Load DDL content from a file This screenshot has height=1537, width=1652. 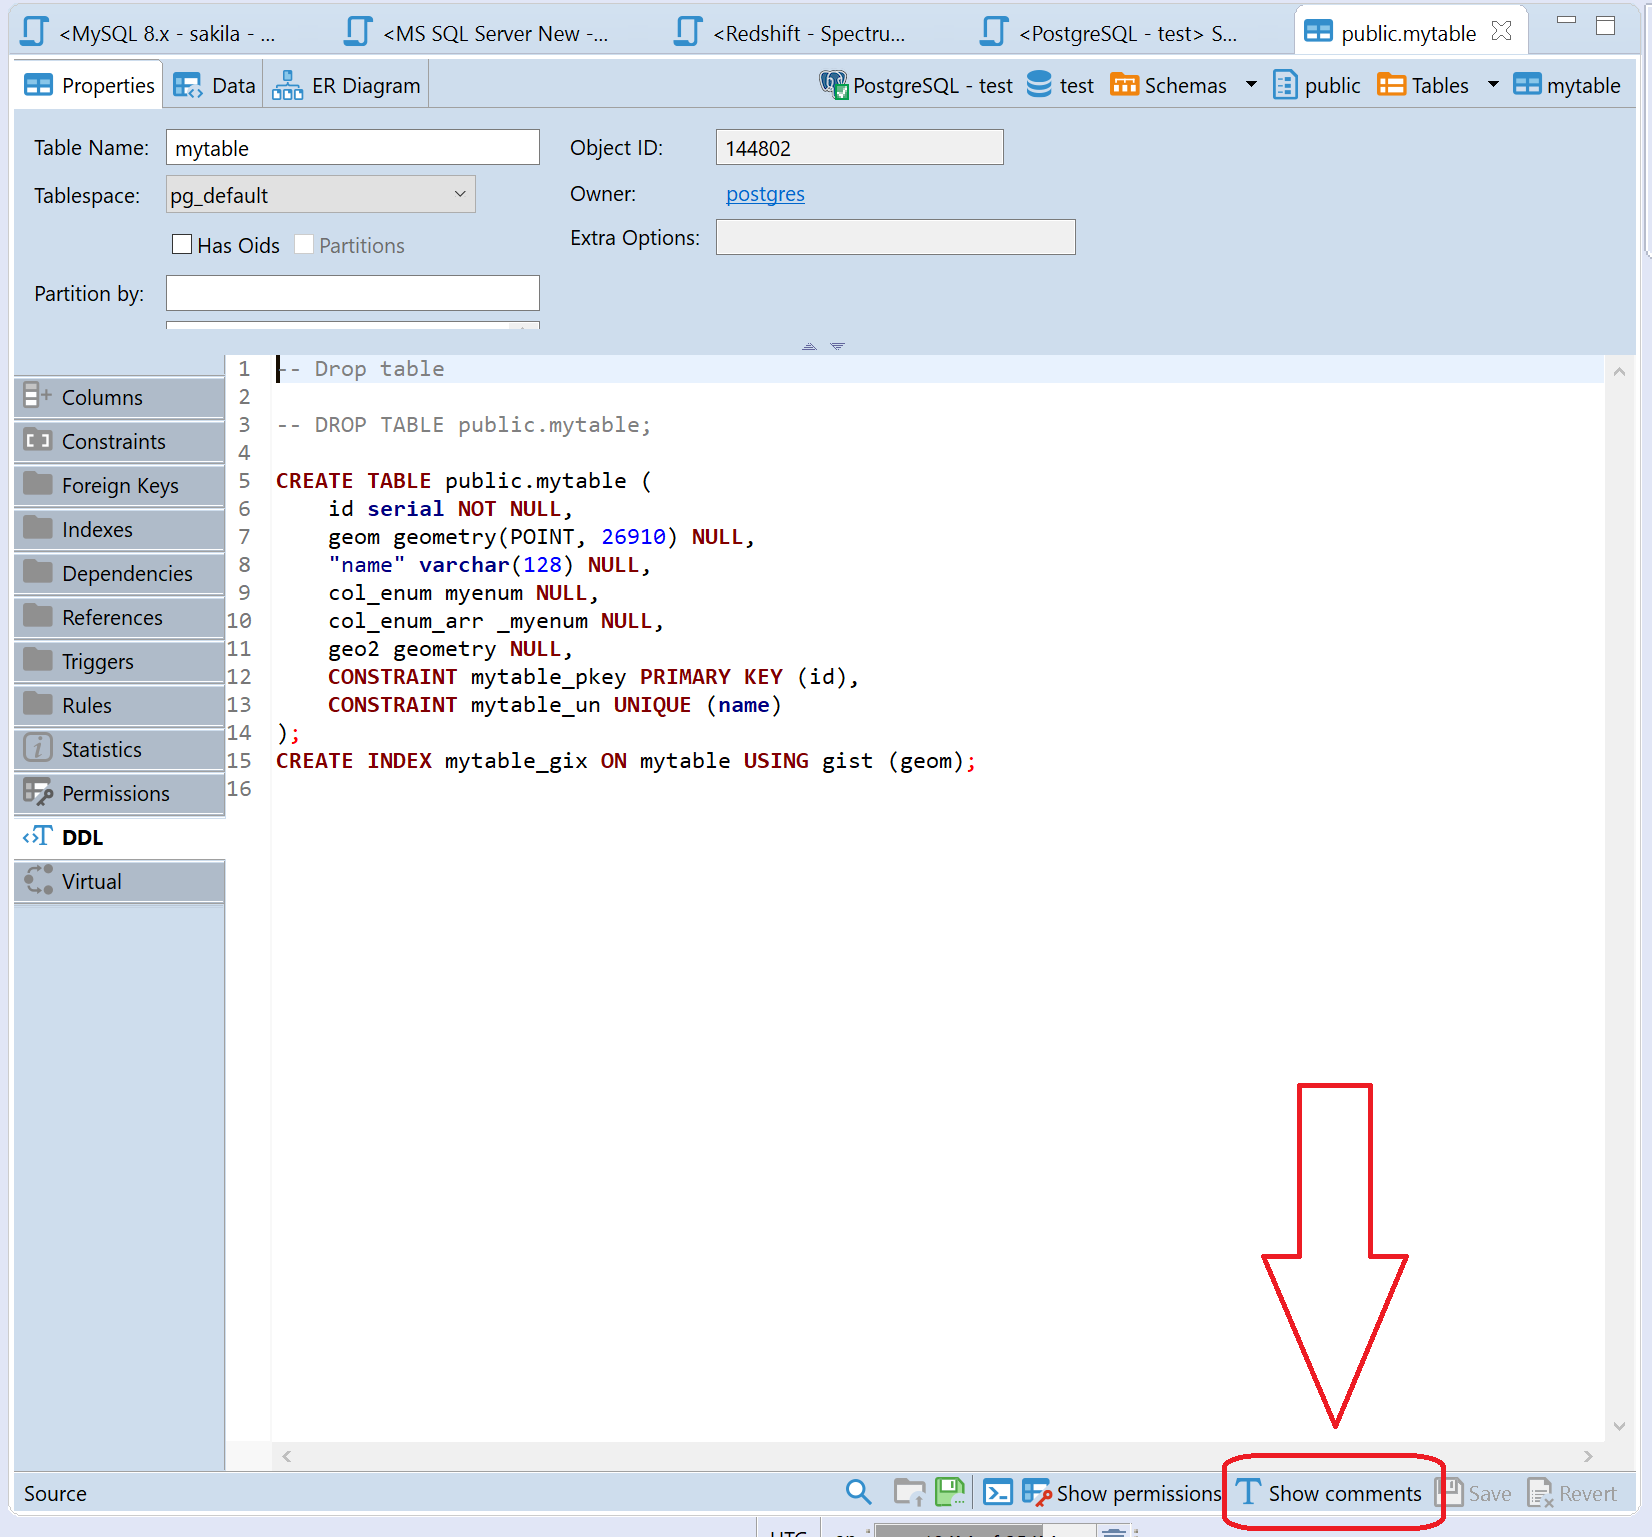coord(908,1491)
